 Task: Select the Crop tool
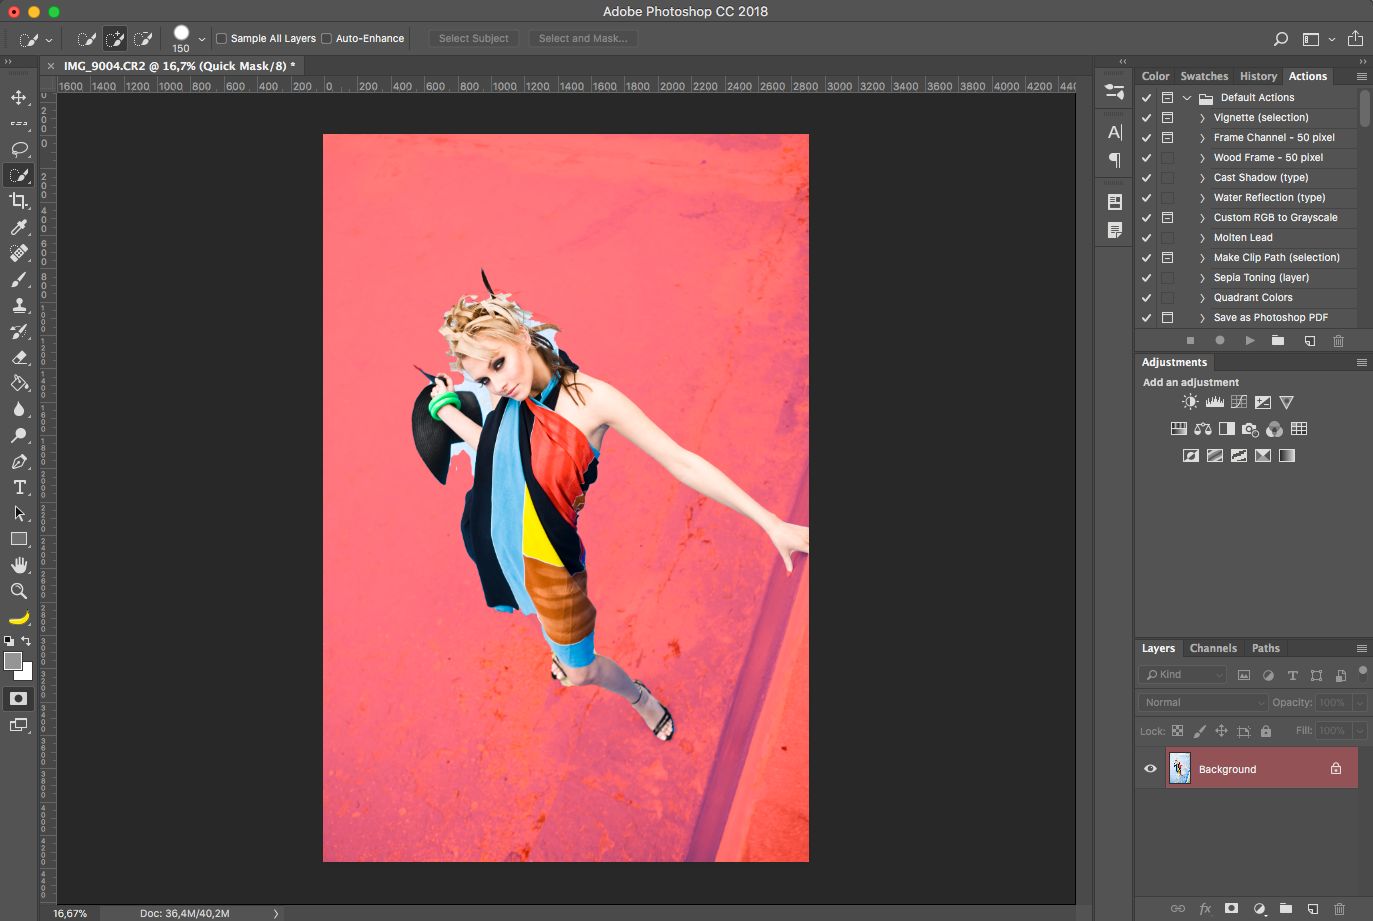[x=18, y=201]
